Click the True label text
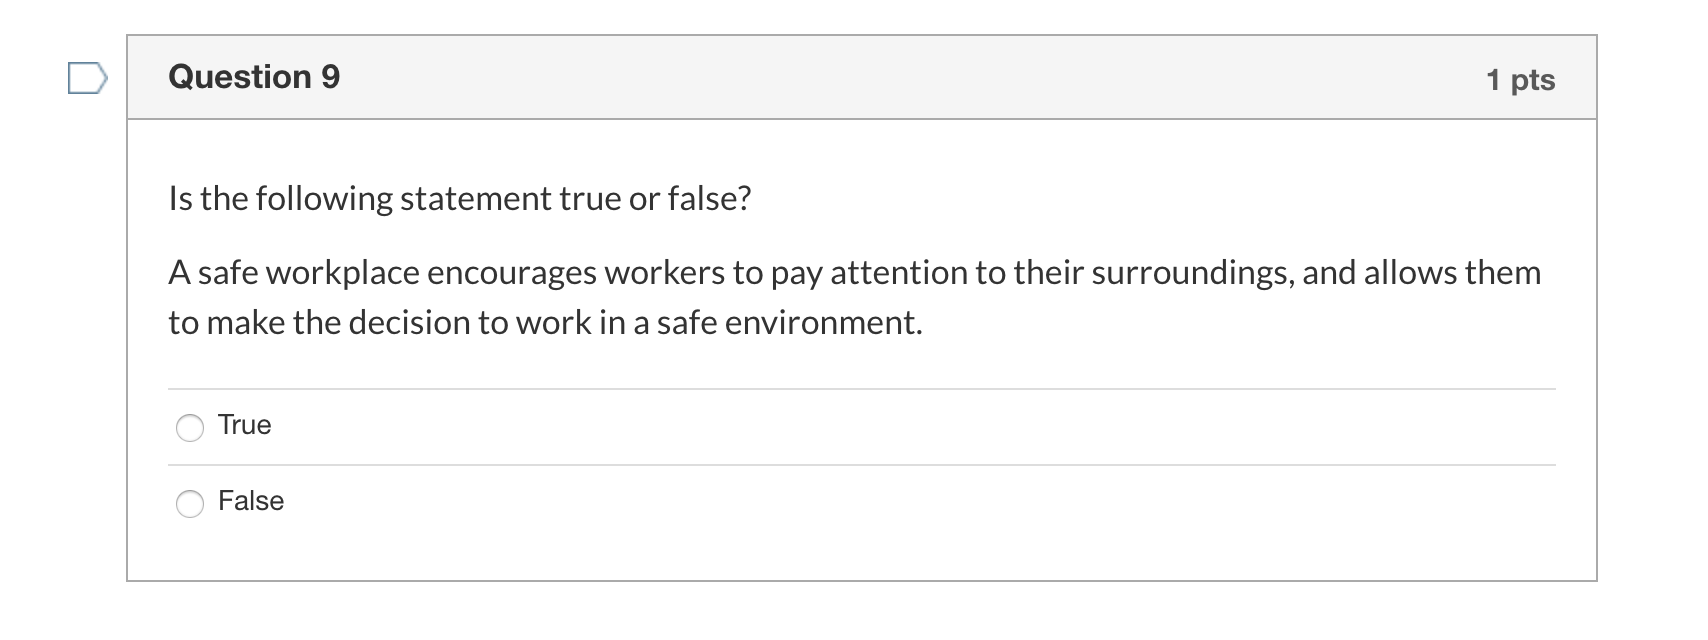Screen dimensions: 1708x640 [x=244, y=425]
